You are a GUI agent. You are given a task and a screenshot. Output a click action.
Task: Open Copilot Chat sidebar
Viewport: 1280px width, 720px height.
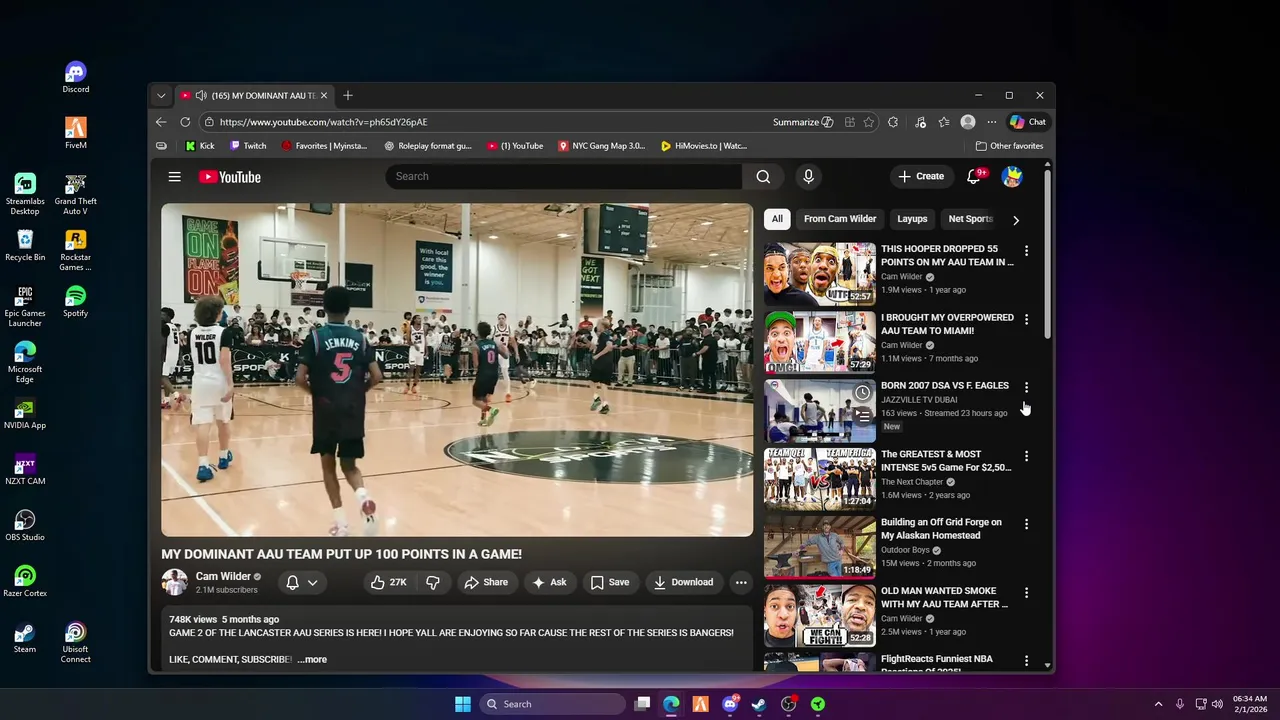[x=1028, y=122]
